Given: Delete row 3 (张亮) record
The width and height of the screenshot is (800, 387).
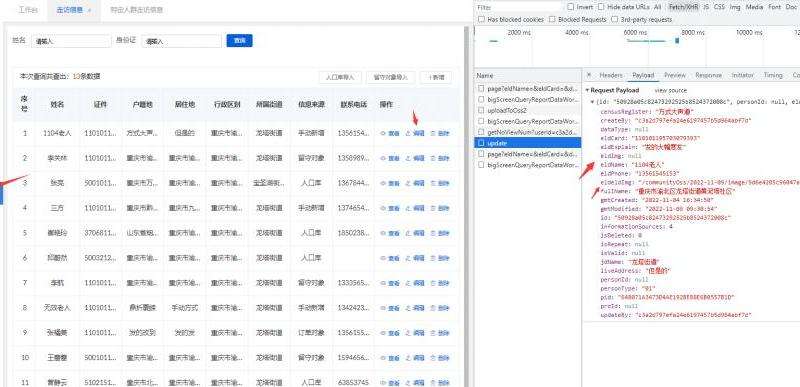Looking at the screenshot, I should click(440, 183).
